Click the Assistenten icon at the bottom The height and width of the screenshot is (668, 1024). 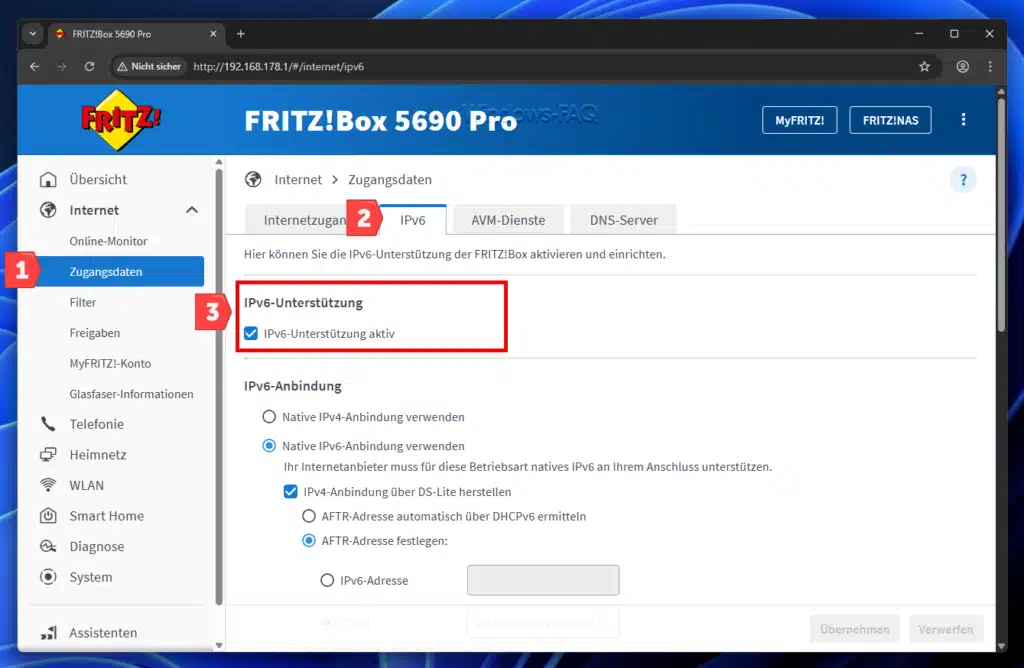[50, 632]
